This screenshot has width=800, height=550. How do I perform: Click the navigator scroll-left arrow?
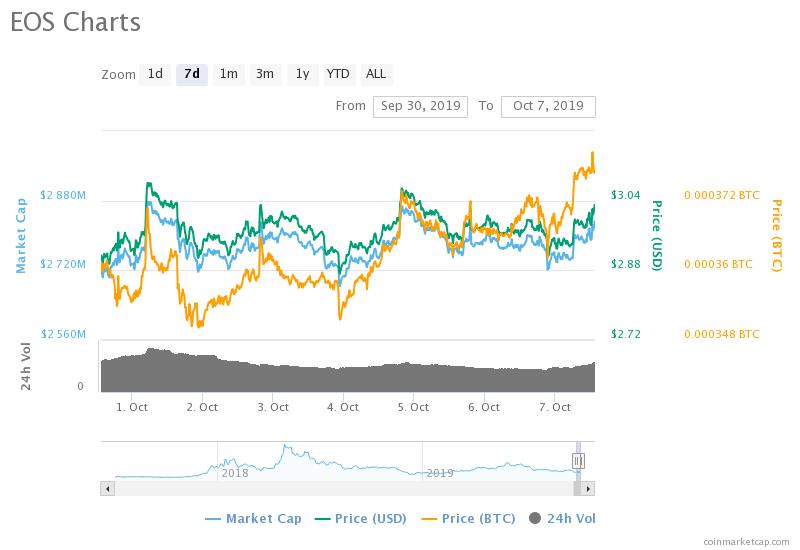point(107,489)
